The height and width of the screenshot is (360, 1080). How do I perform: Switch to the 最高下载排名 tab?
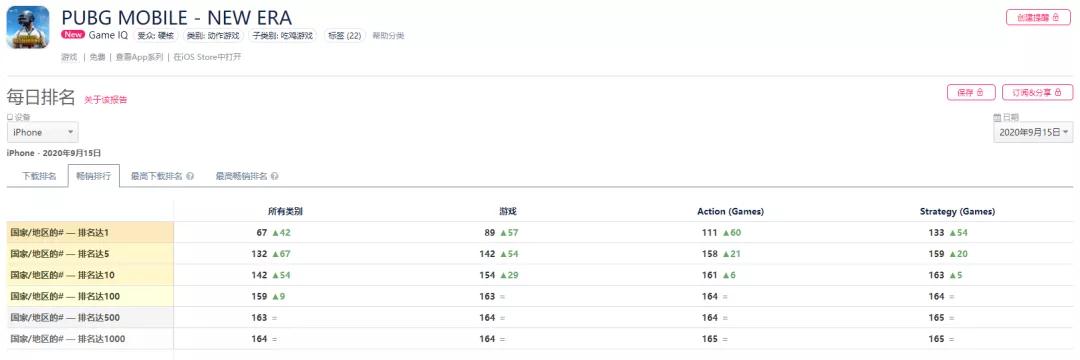pos(156,176)
